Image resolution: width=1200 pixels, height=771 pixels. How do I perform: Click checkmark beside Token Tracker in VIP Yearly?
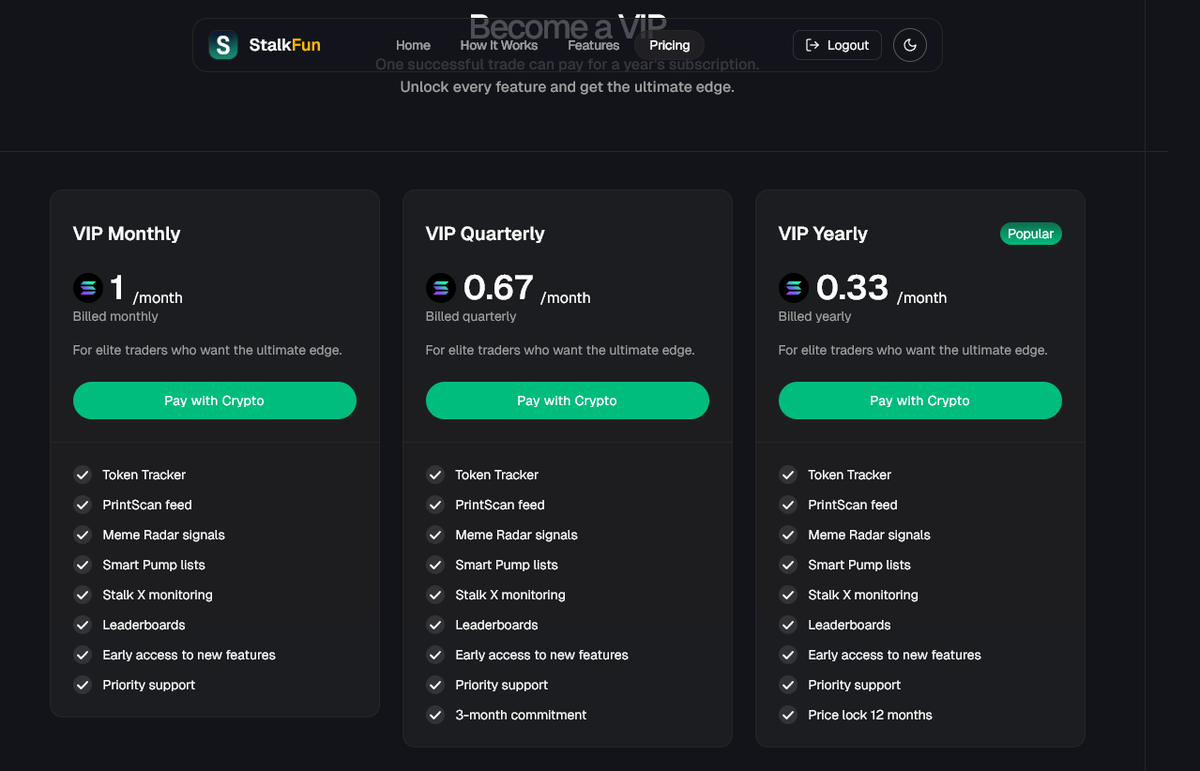(788, 475)
